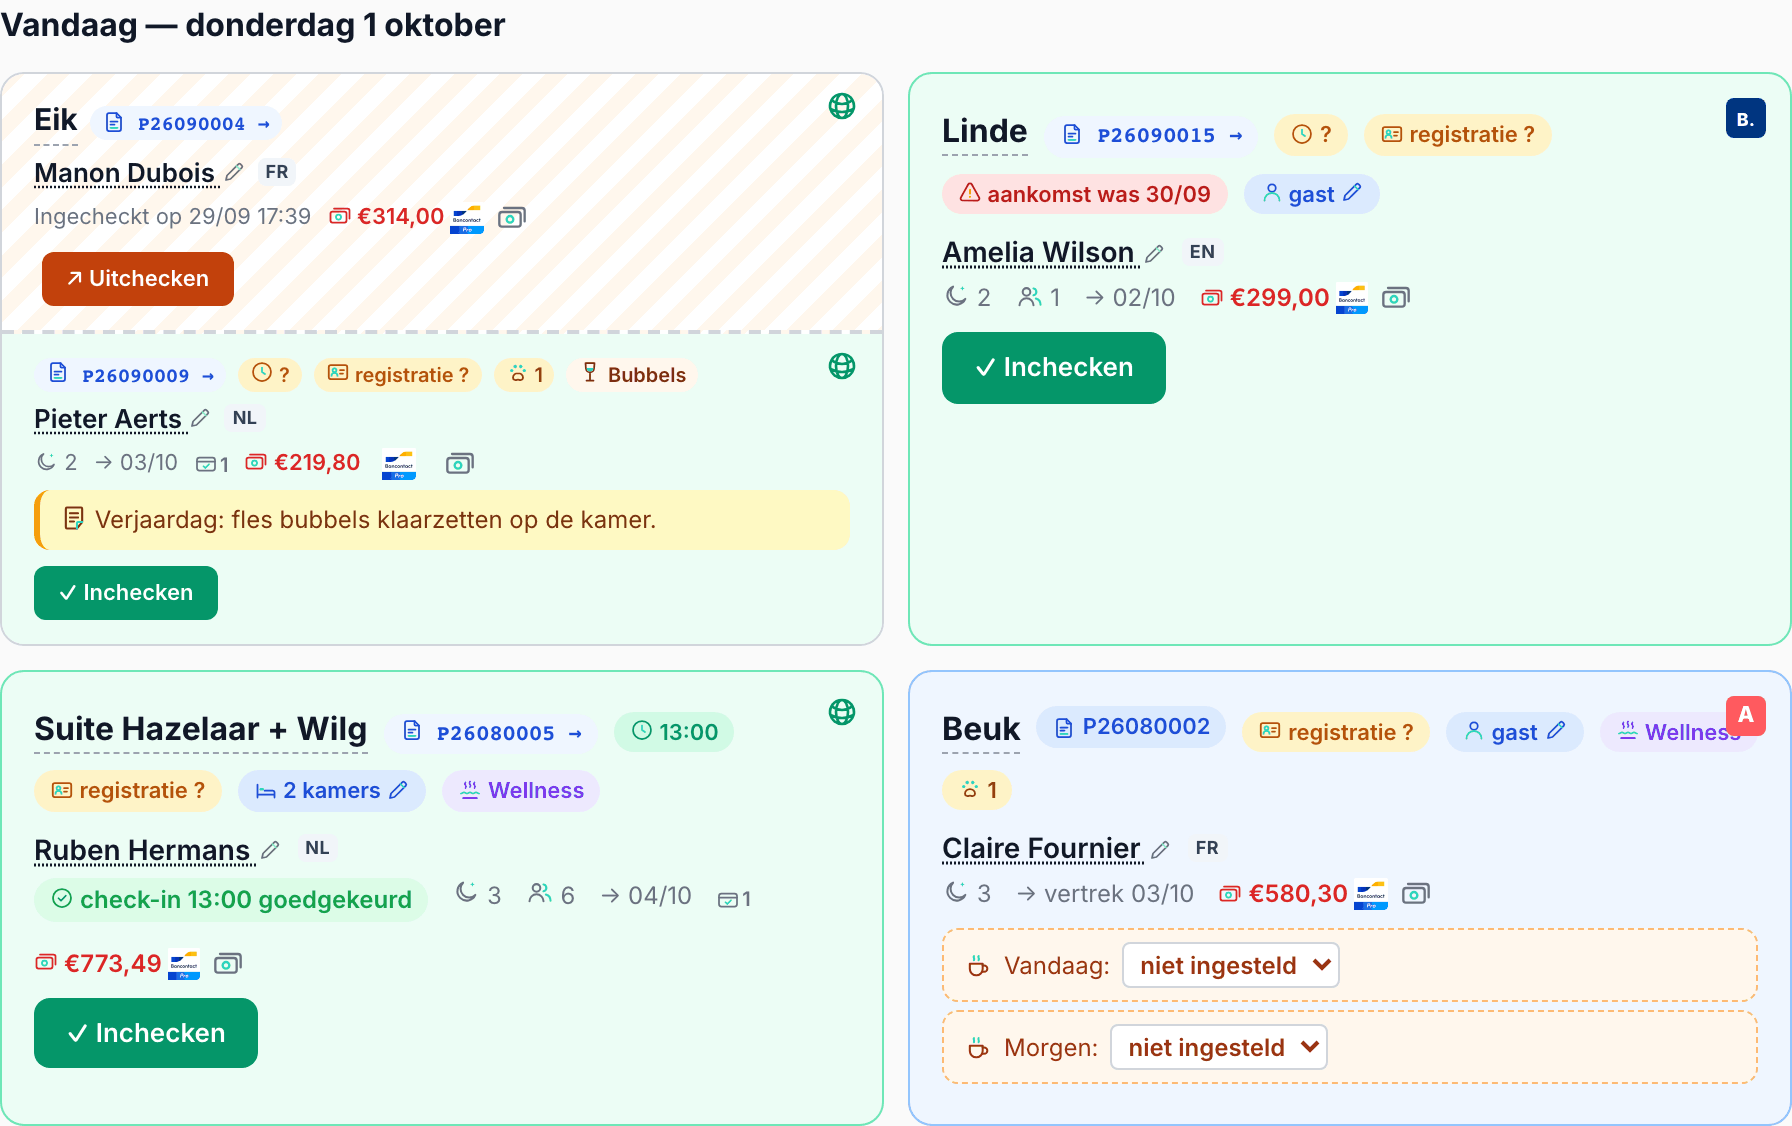Click the Airbnb A badge on Beuk

(1746, 715)
